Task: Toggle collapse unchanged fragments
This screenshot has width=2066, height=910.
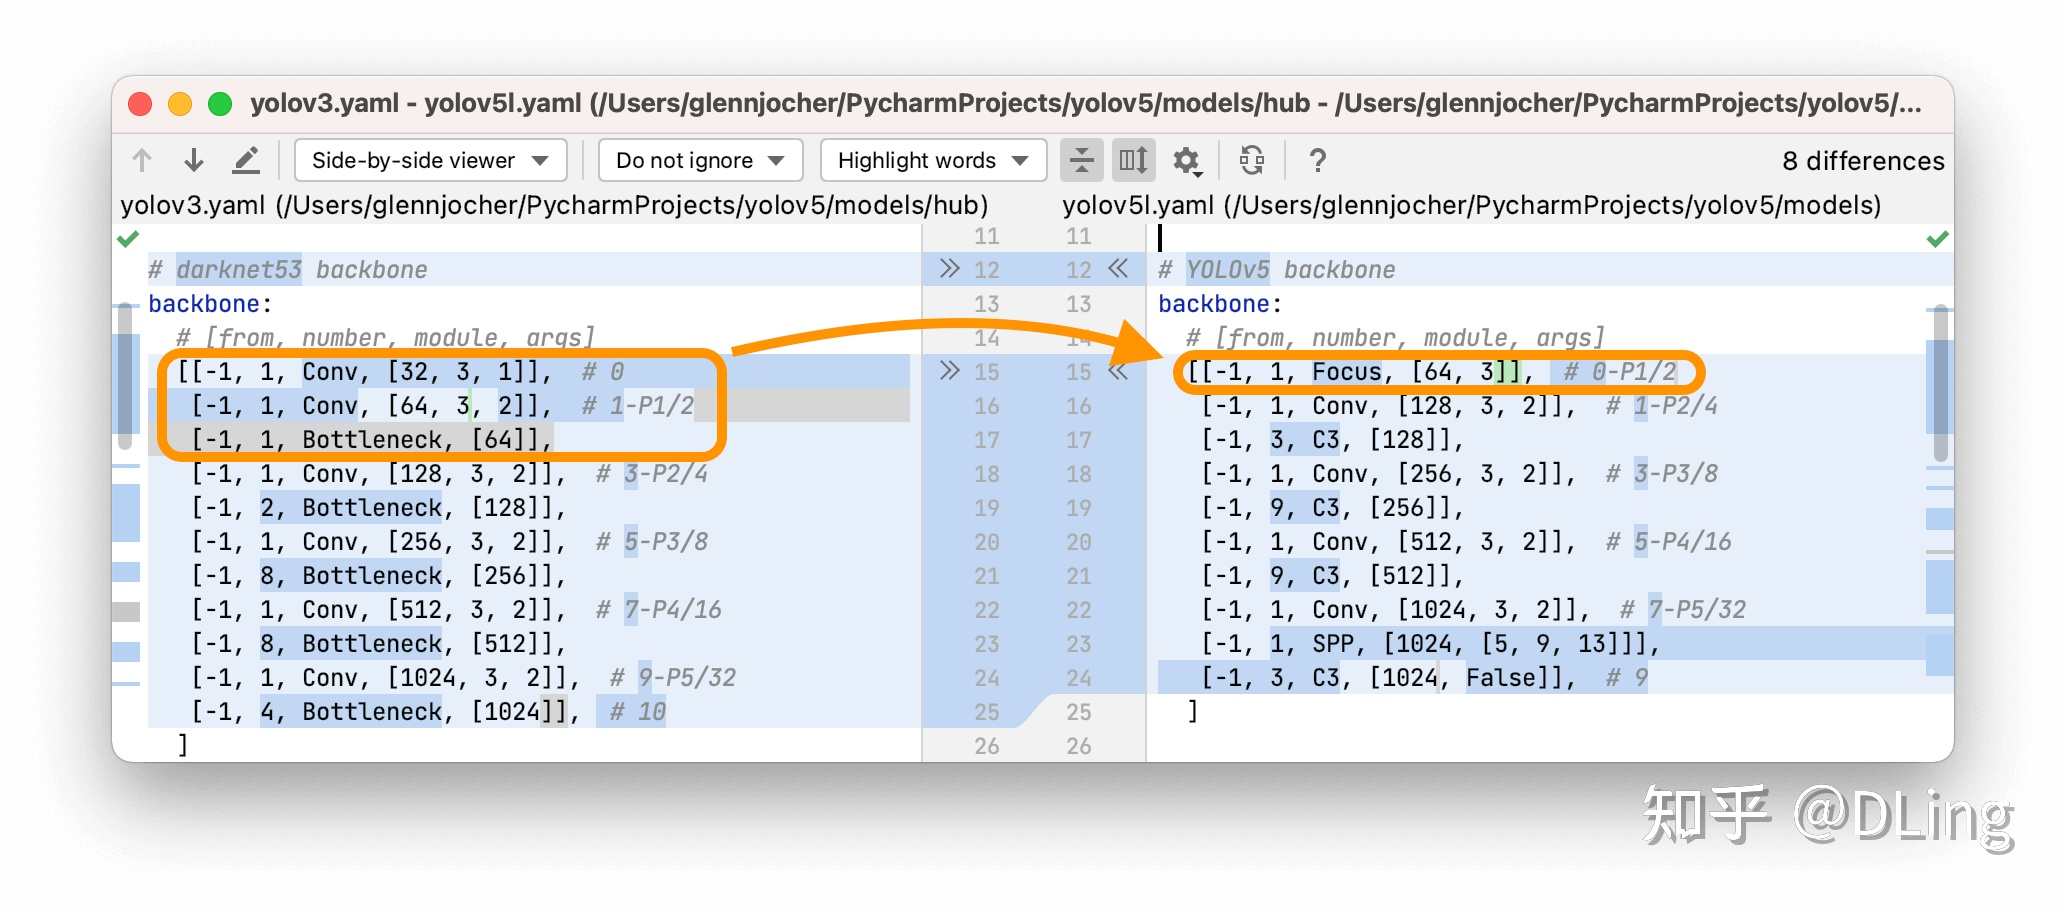Action: coord(1082,160)
